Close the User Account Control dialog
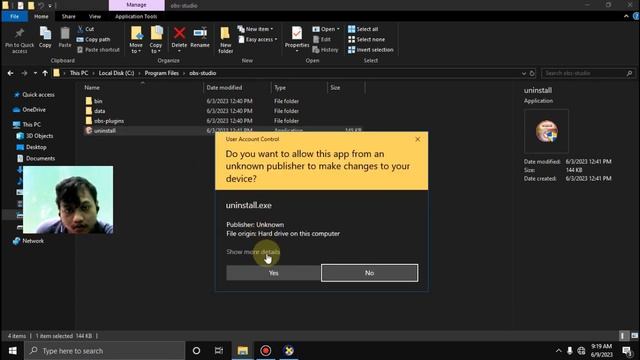 tap(418, 139)
